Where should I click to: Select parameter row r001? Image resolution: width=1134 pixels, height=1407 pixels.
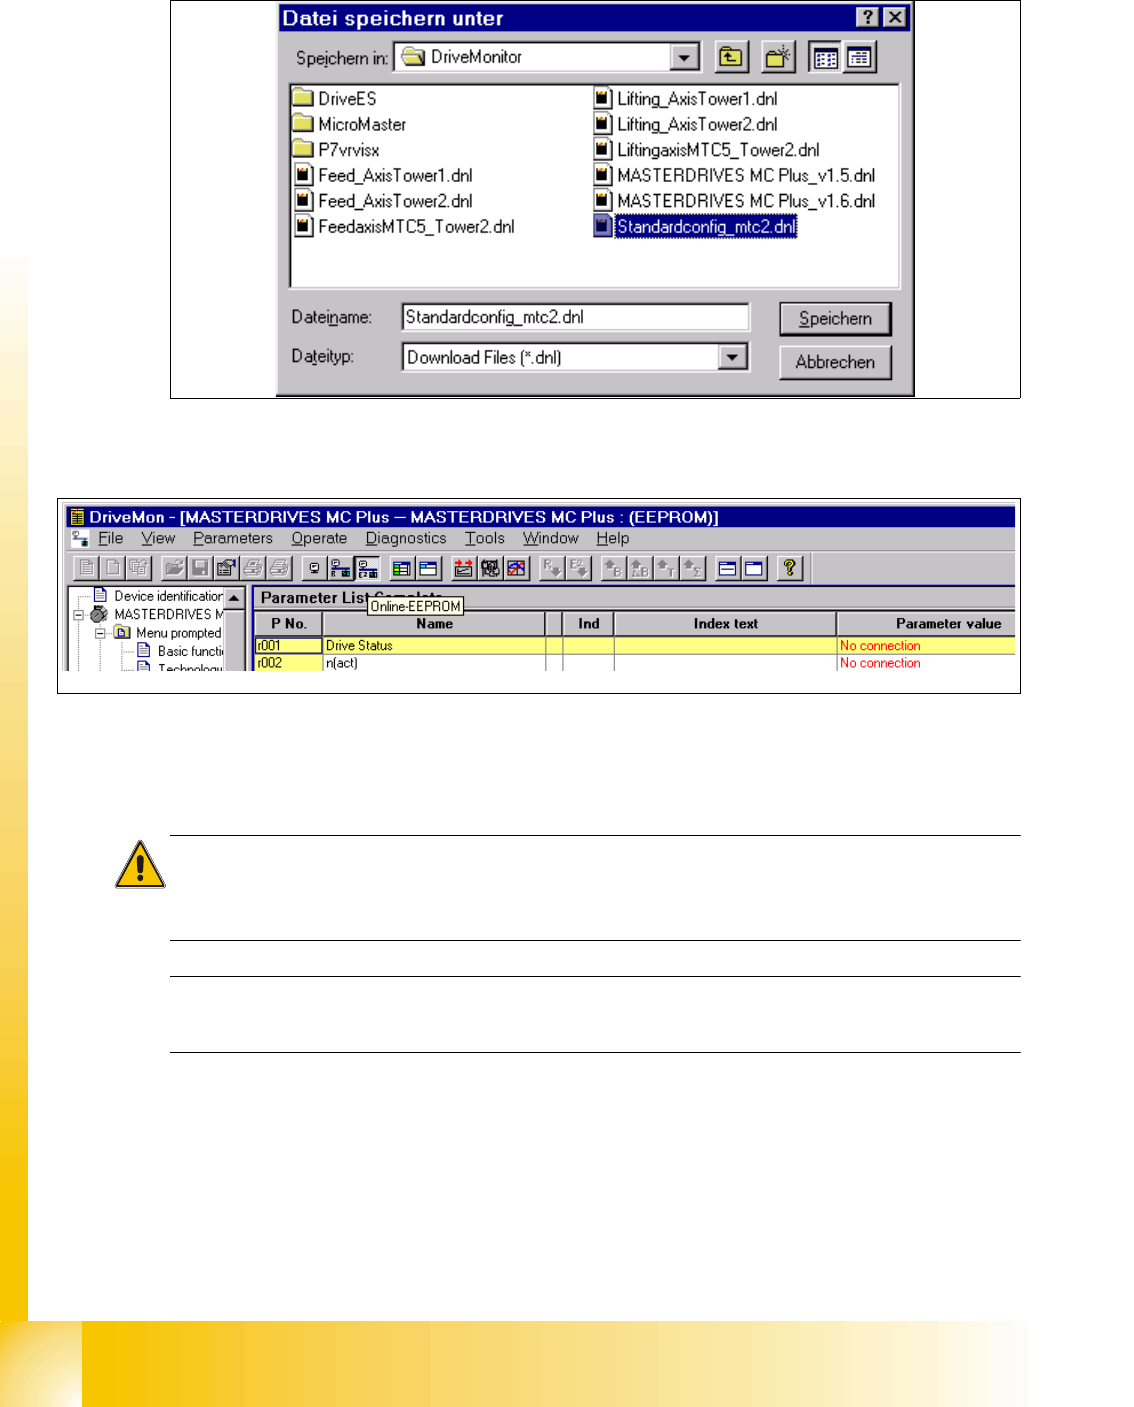tap(635, 646)
